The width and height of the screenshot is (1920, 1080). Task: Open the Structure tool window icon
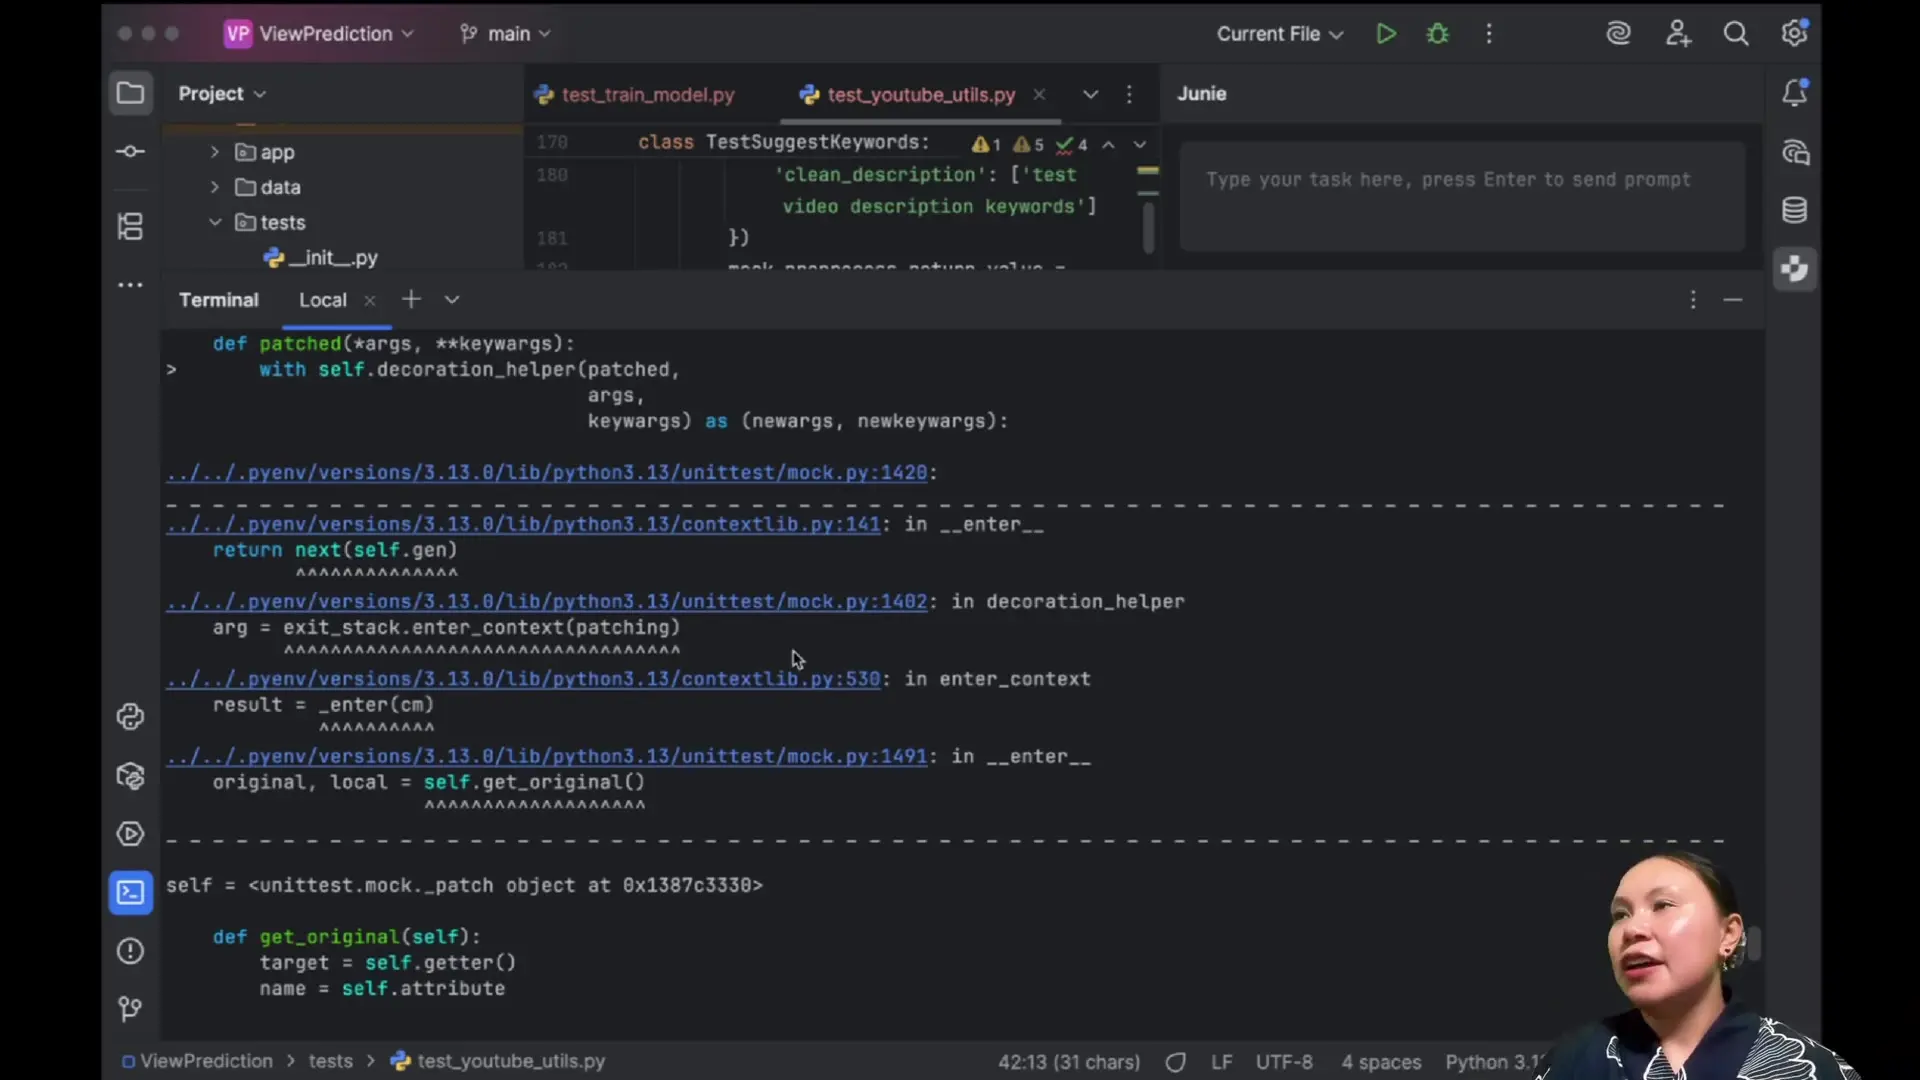coord(130,226)
